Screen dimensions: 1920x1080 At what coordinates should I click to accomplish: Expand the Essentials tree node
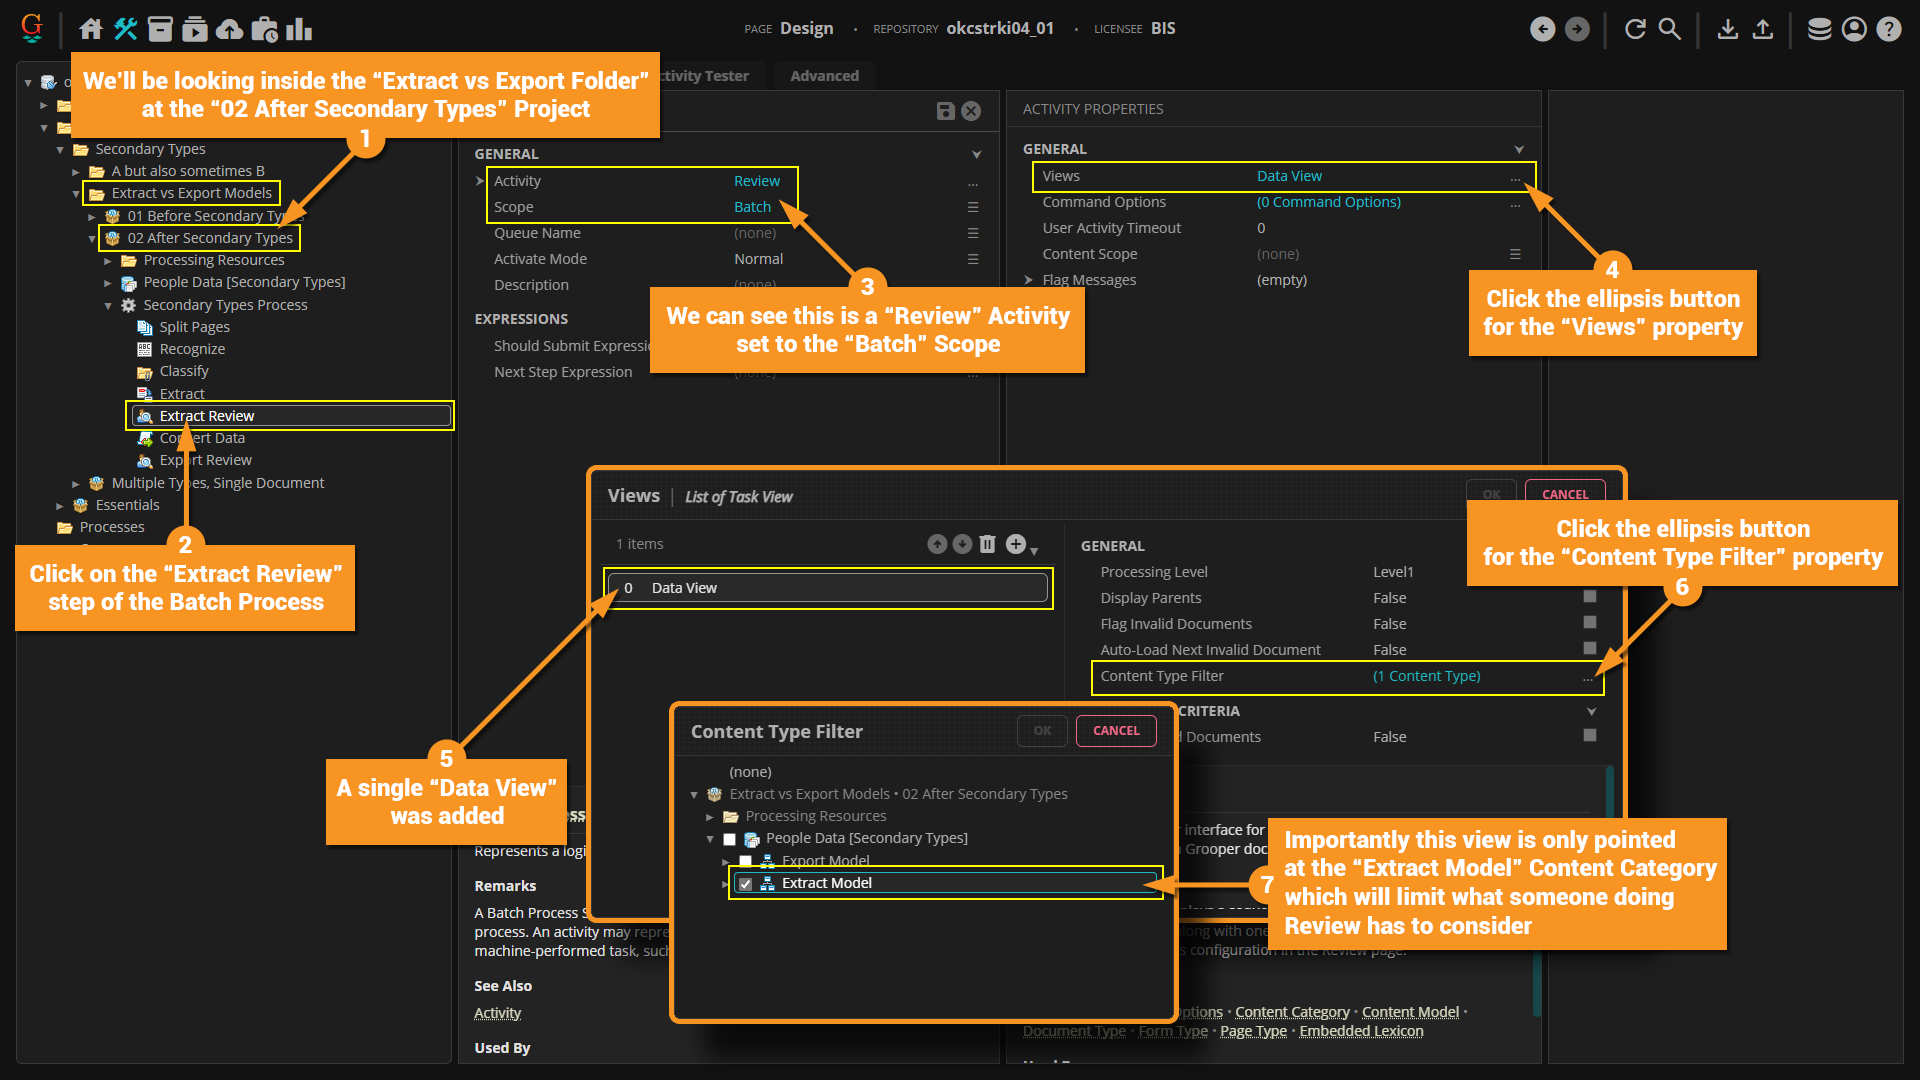tap(60, 506)
